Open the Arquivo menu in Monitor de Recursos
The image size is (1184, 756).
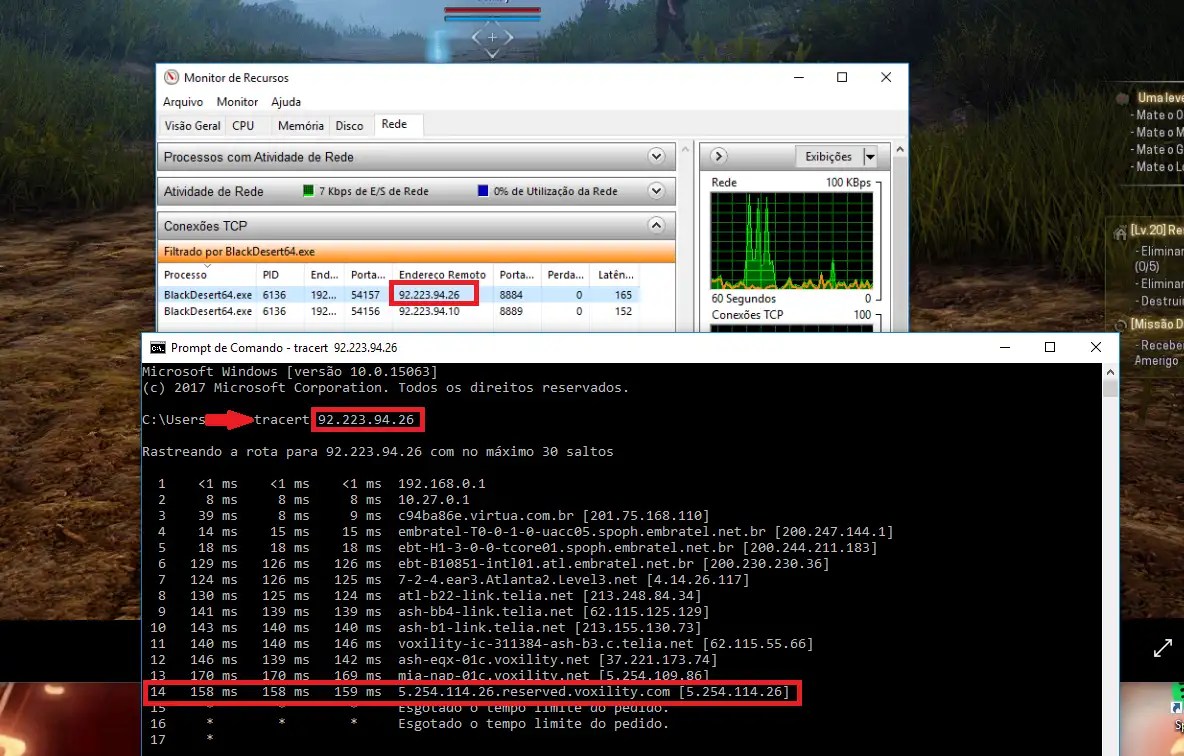pyautogui.click(x=183, y=102)
